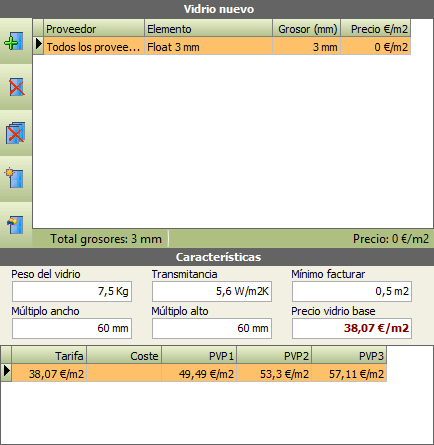Click the add glass icon with green plus

[15, 41]
